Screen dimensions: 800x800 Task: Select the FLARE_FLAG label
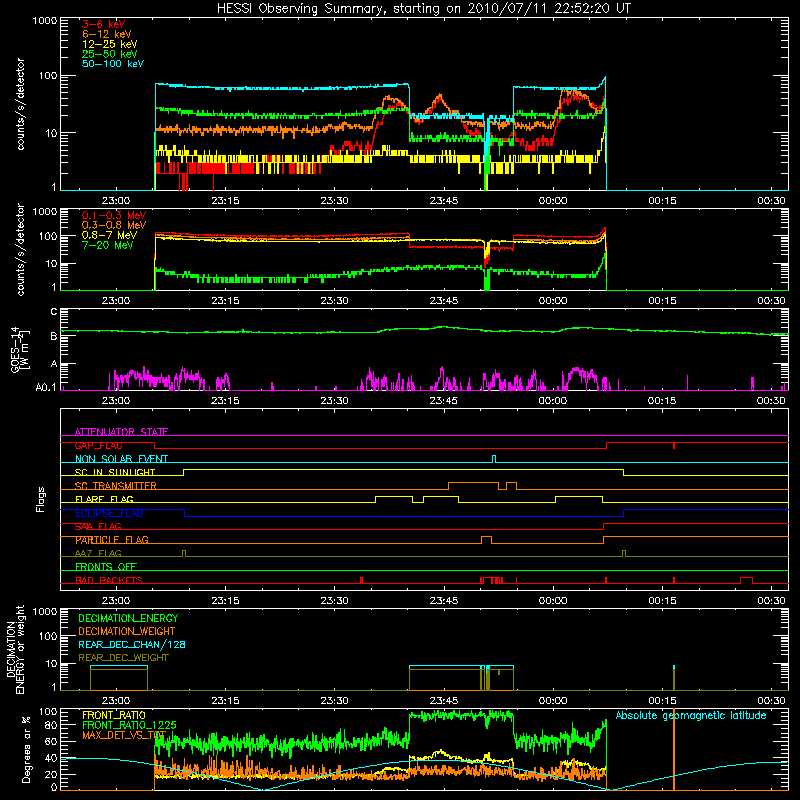[104, 499]
